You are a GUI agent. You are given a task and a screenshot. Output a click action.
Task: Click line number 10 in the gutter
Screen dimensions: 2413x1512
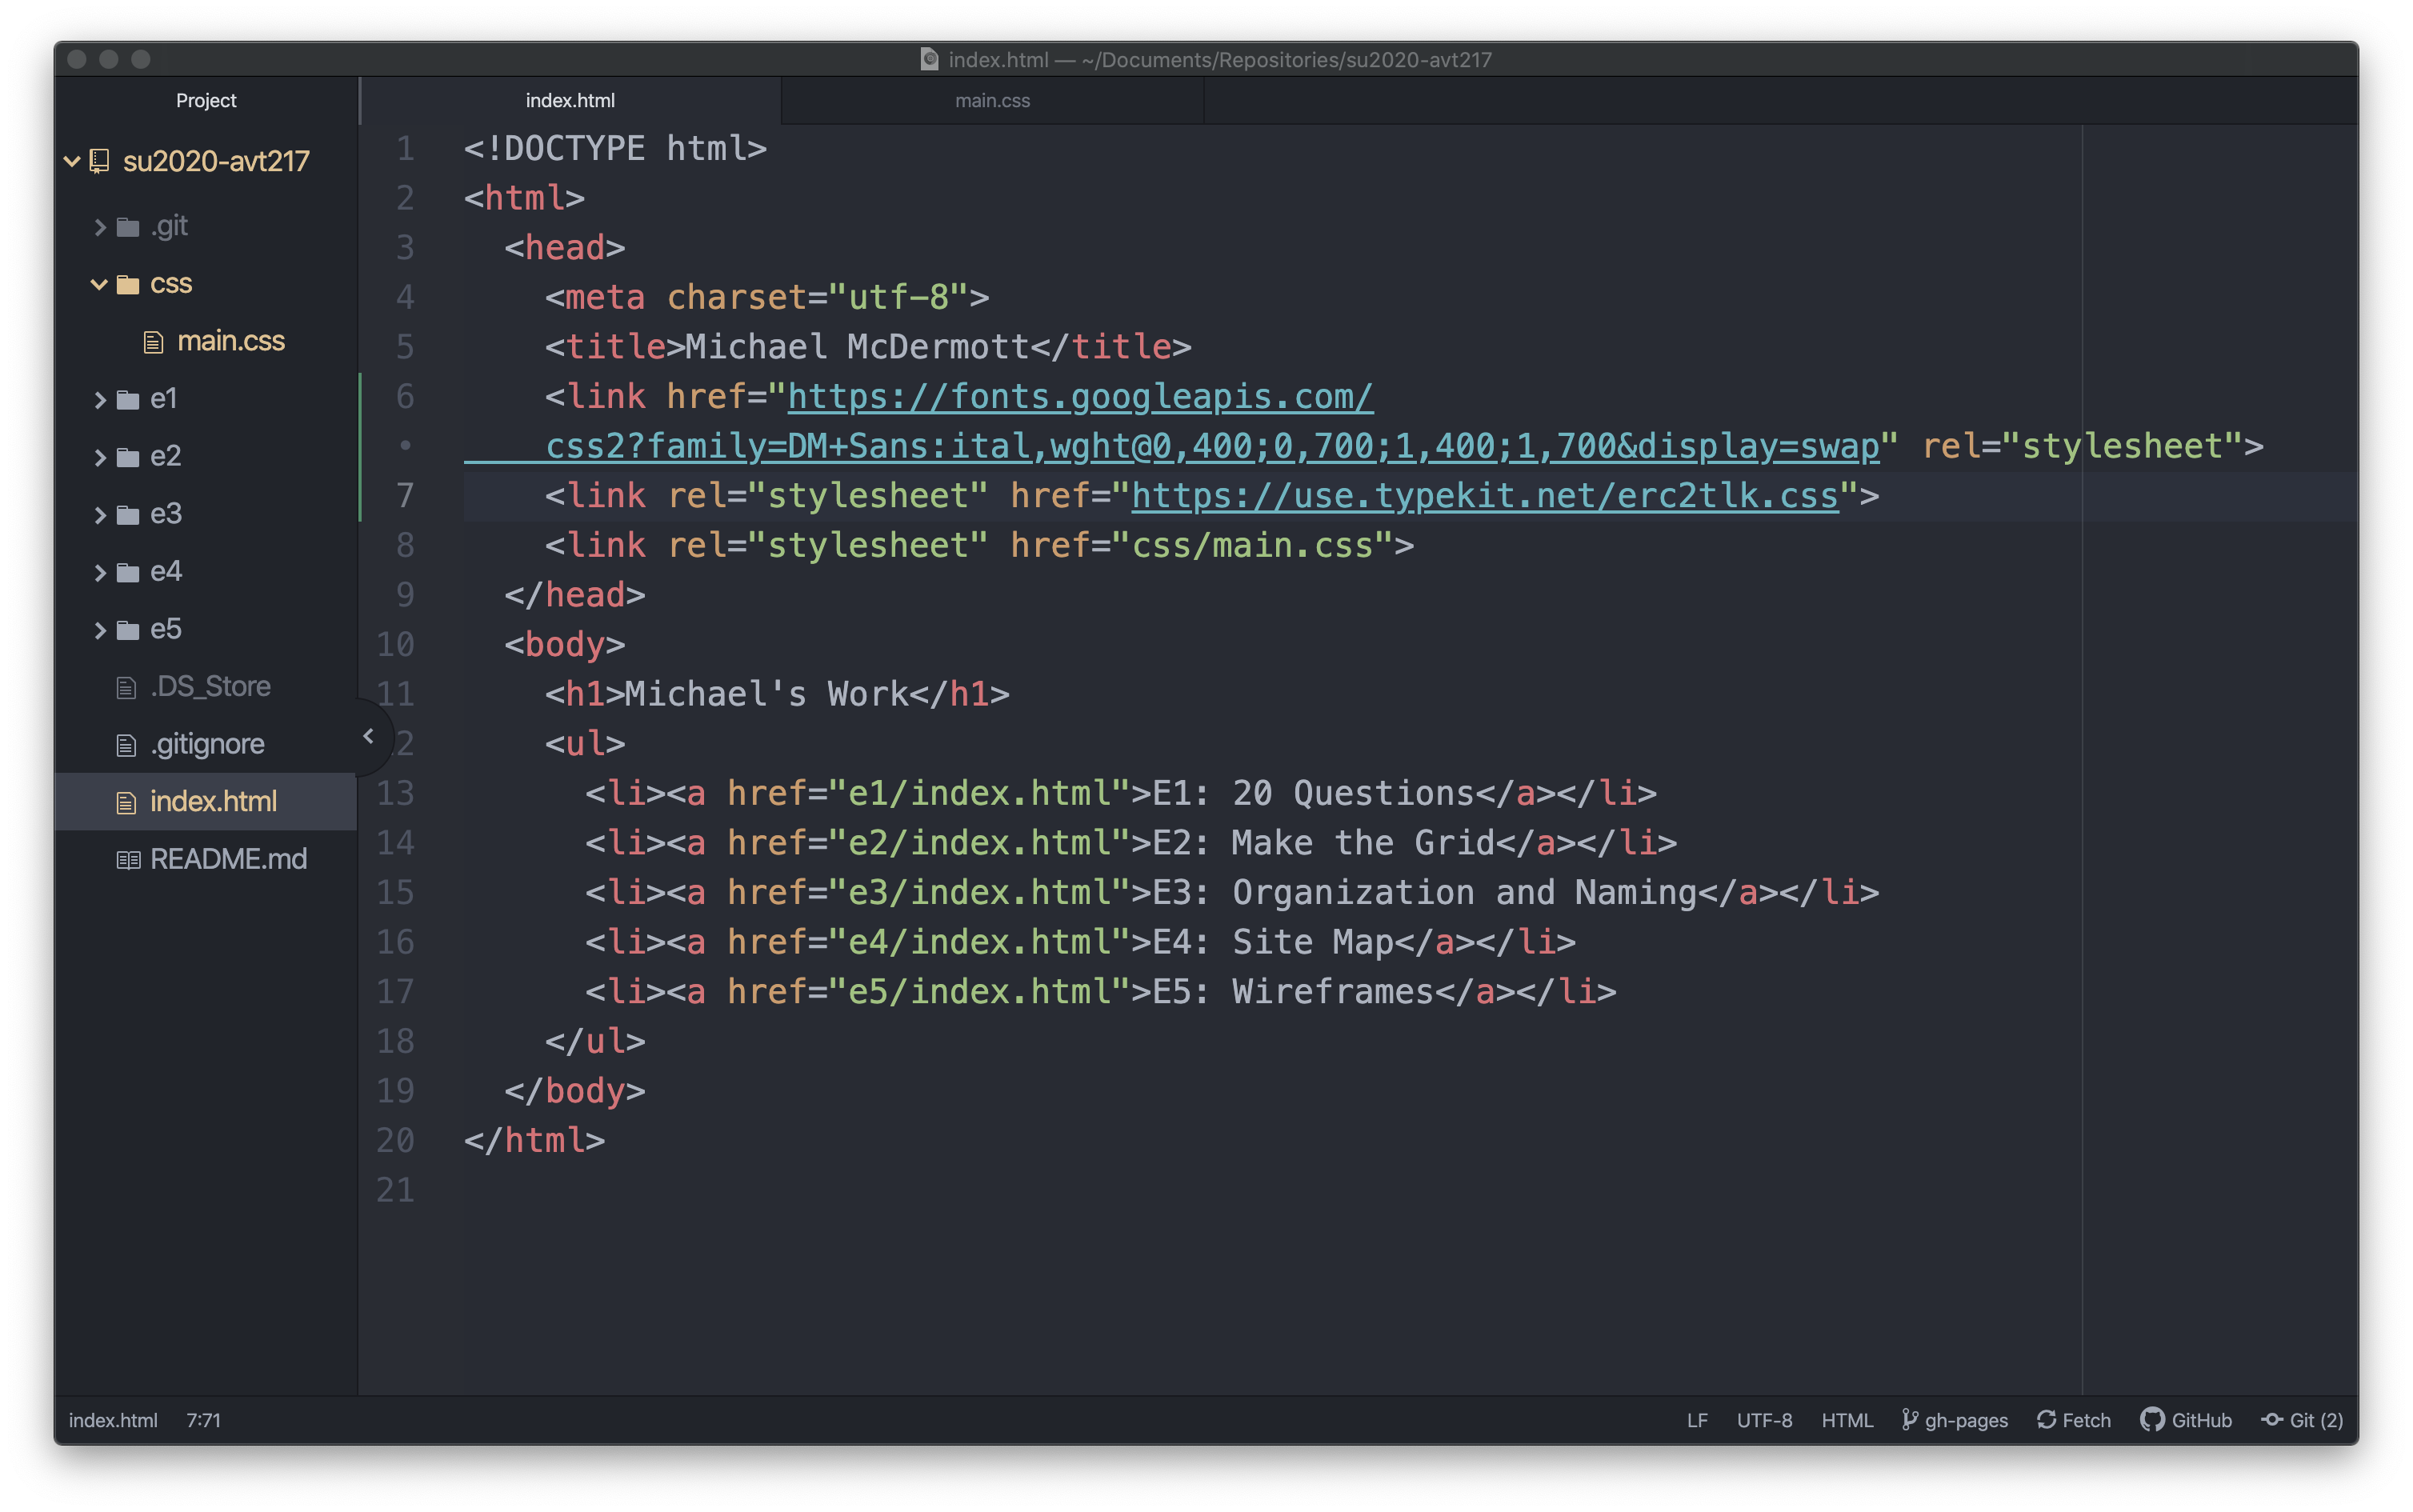click(x=395, y=645)
